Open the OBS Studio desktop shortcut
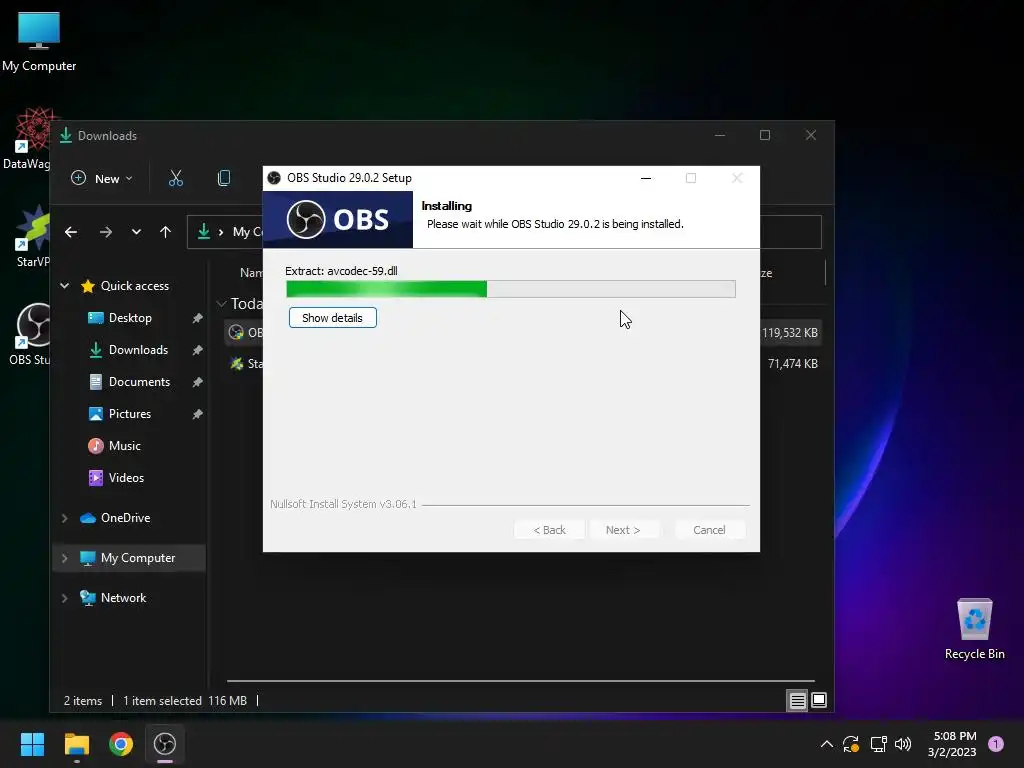Screen dimensions: 1024x768 click(30, 334)
